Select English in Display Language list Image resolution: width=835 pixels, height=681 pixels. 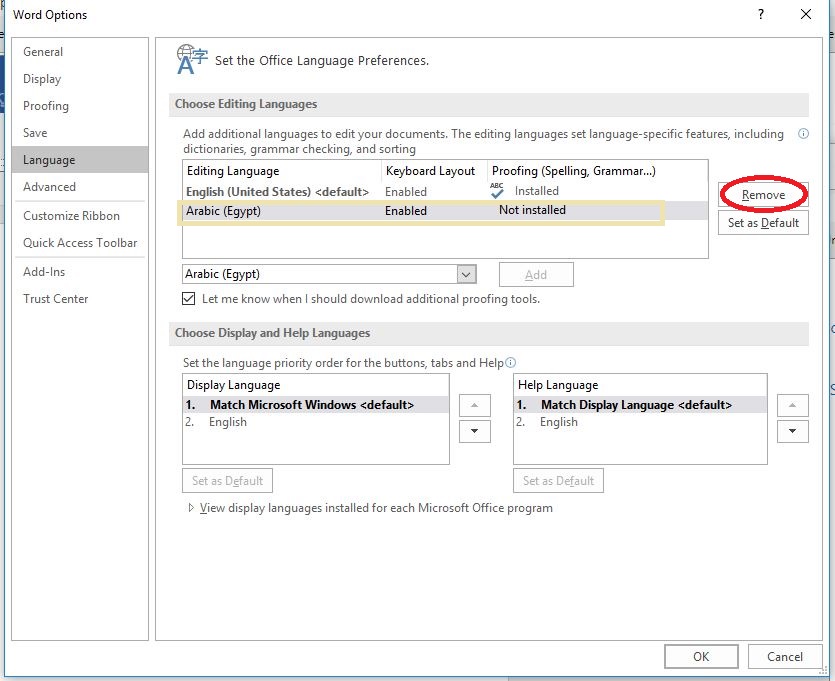click(316, 422)
